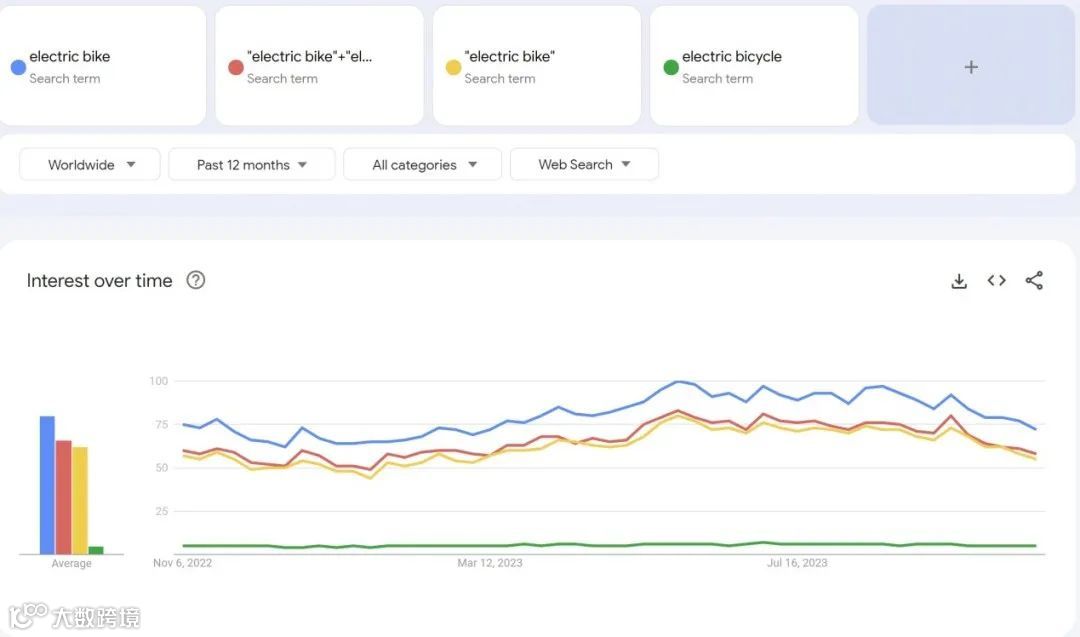Click the Interest over time heading
Viewport: 1080px width, 637px height.
tap(99, 281)
